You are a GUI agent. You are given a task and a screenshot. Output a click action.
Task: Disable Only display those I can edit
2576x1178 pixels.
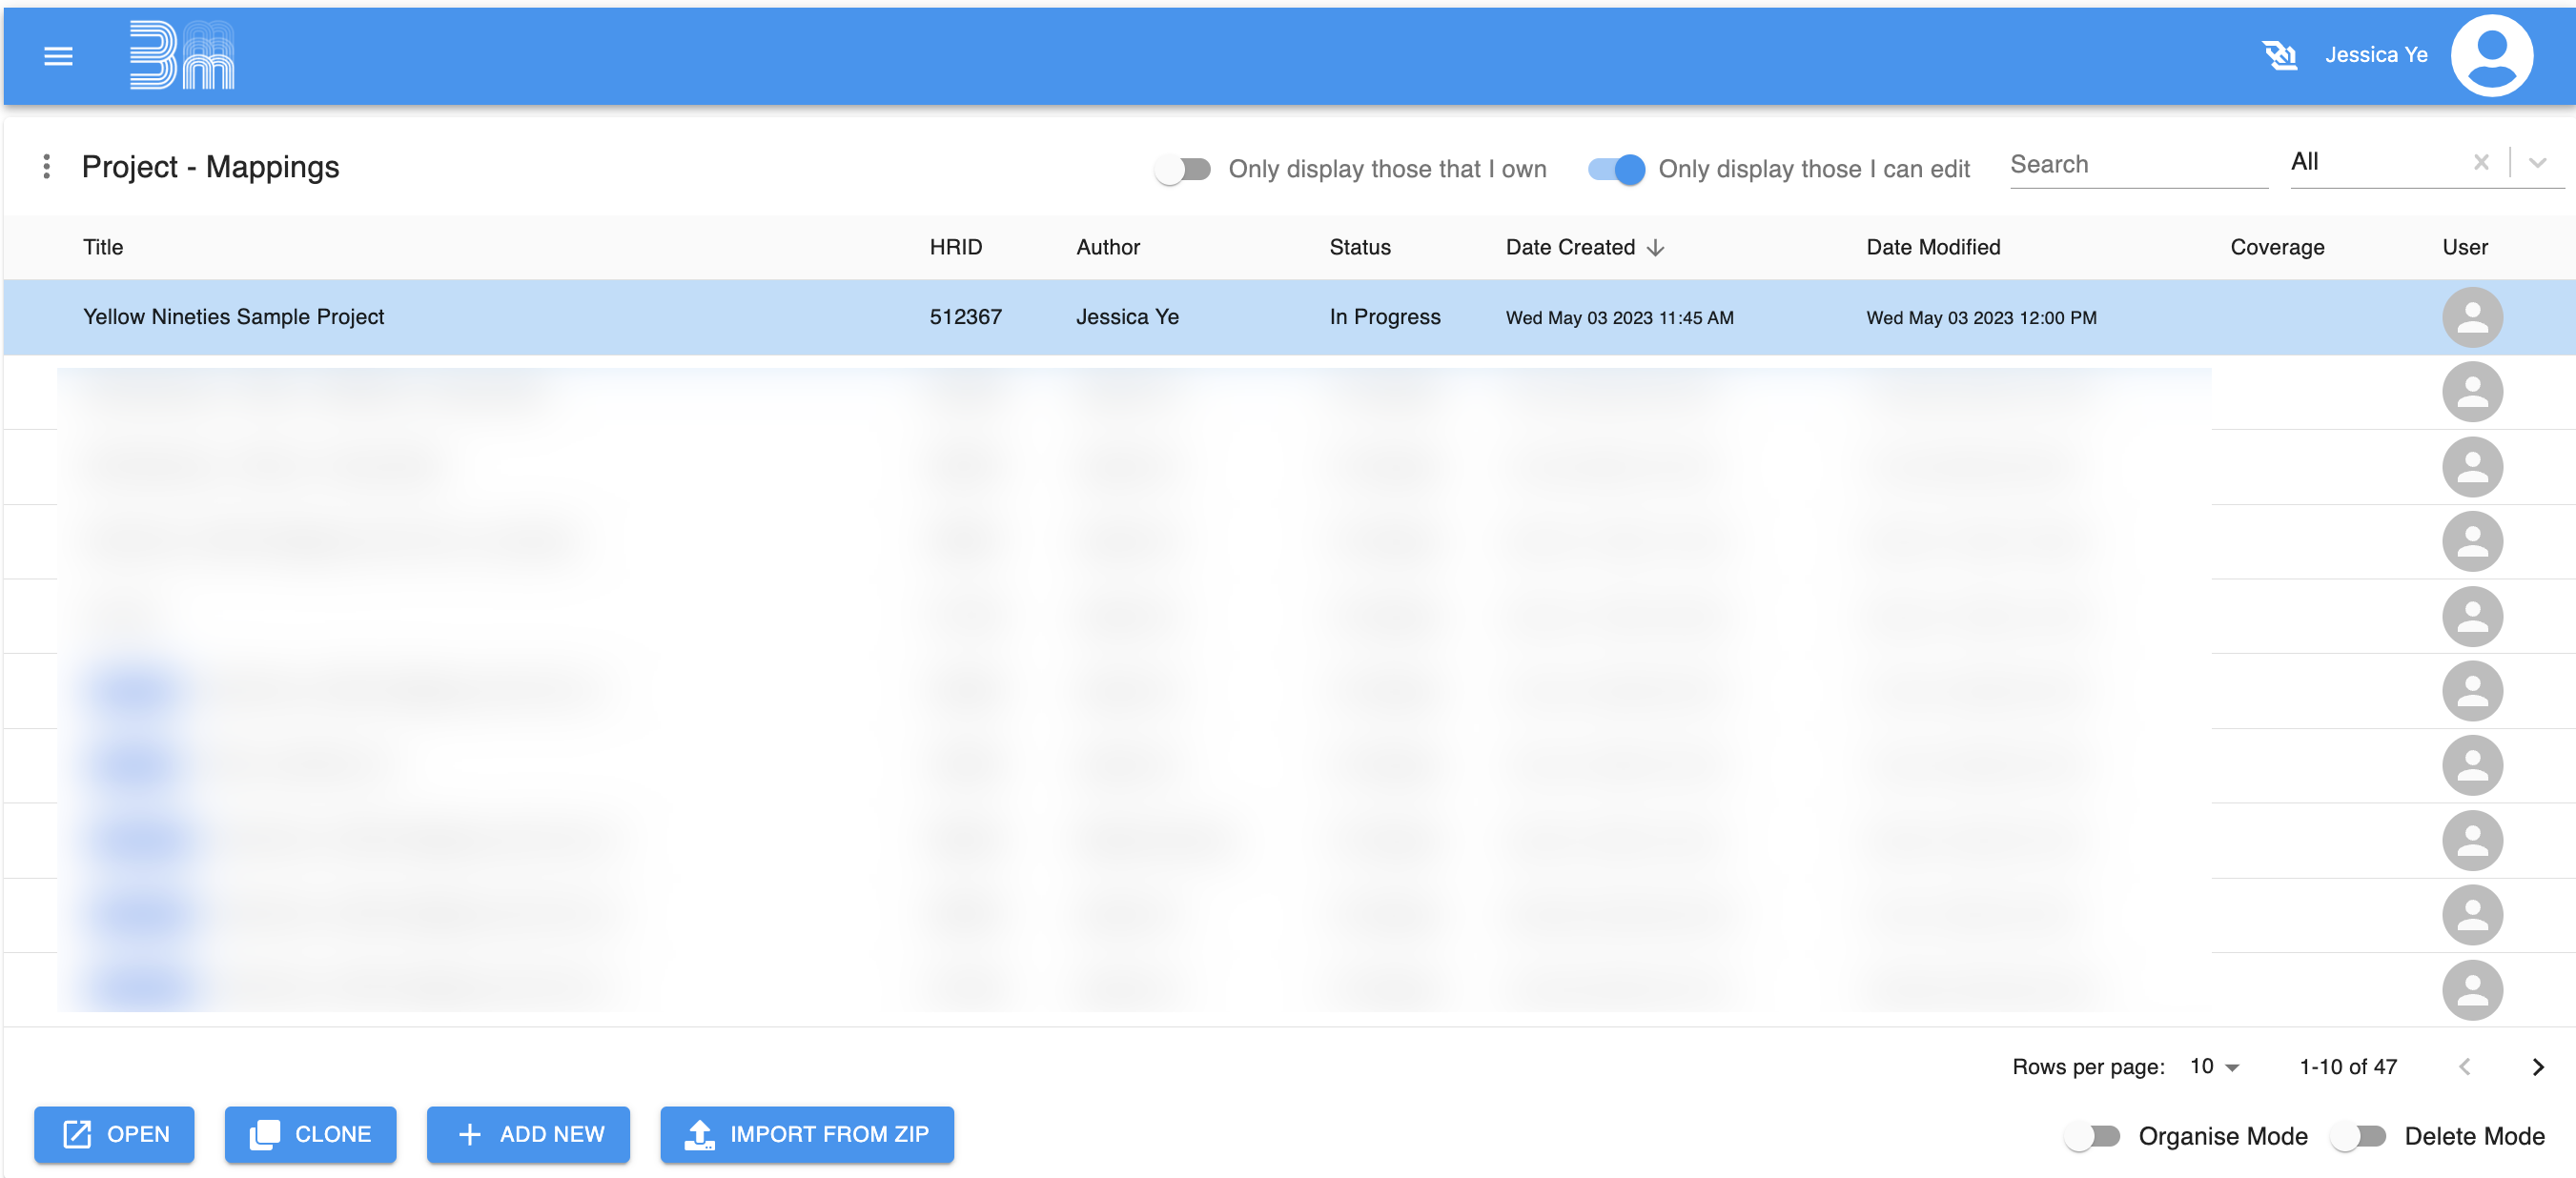[x=1615, y=169]
